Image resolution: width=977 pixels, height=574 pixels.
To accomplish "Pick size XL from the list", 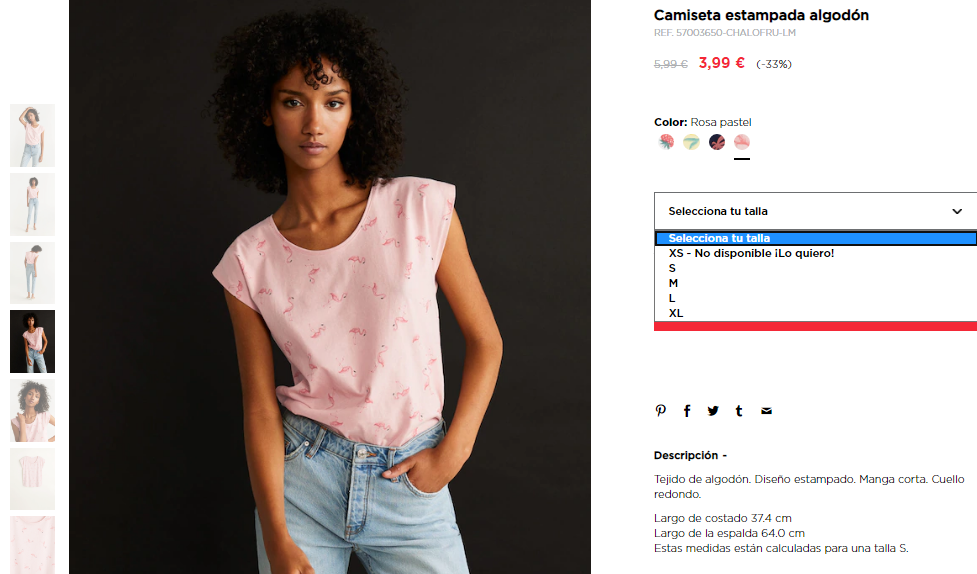I will click(x=816, y=313).
